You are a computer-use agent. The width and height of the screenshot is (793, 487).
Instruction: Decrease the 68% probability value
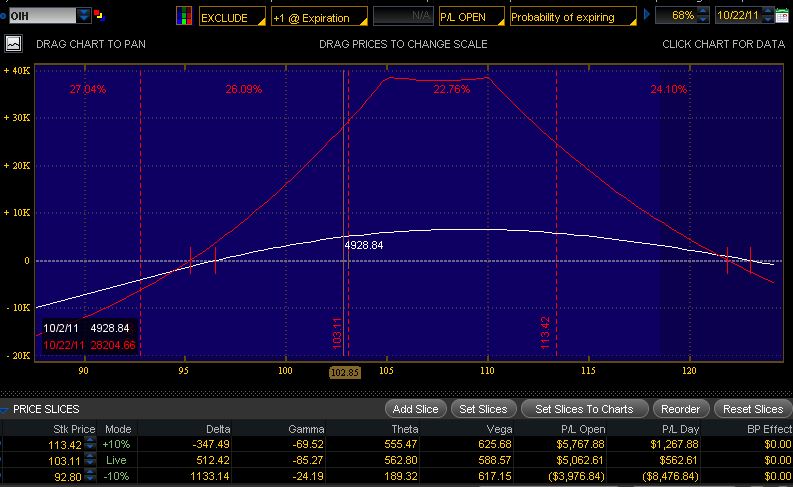703,19
